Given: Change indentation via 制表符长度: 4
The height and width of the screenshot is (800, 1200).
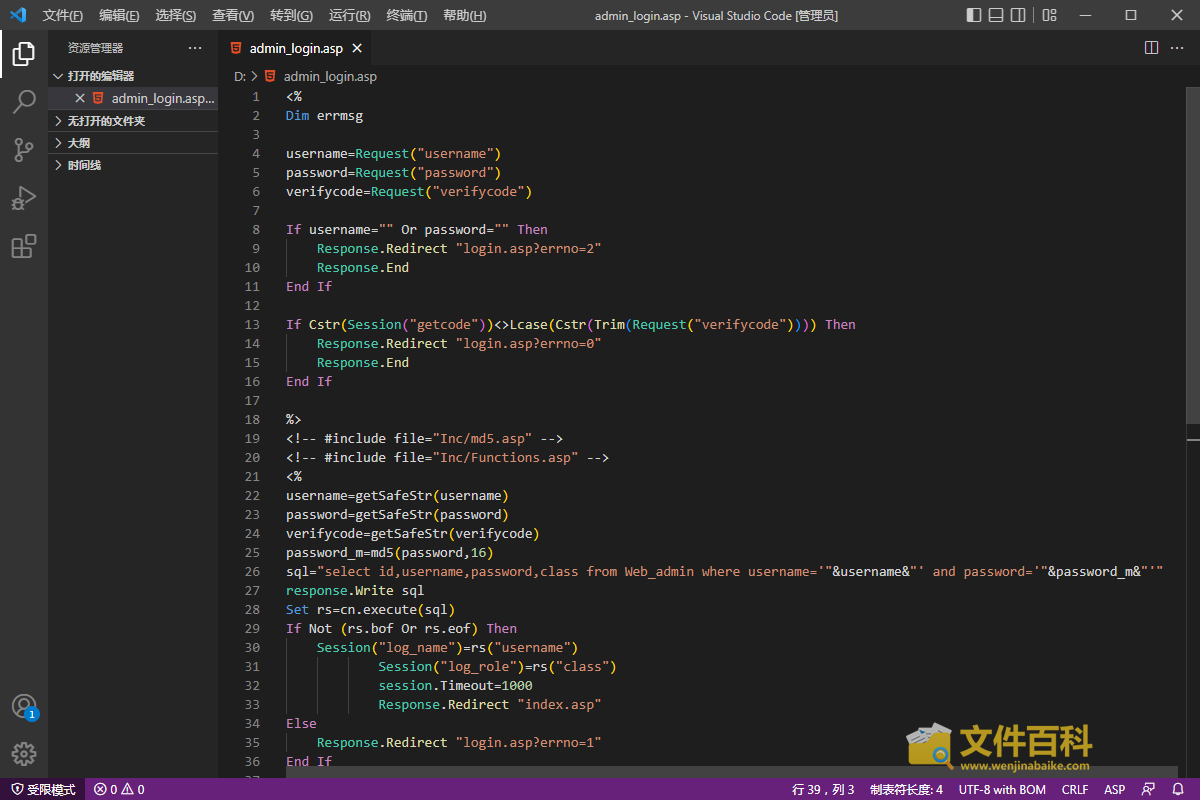Looking at the screenshot, I should (906, 789).
